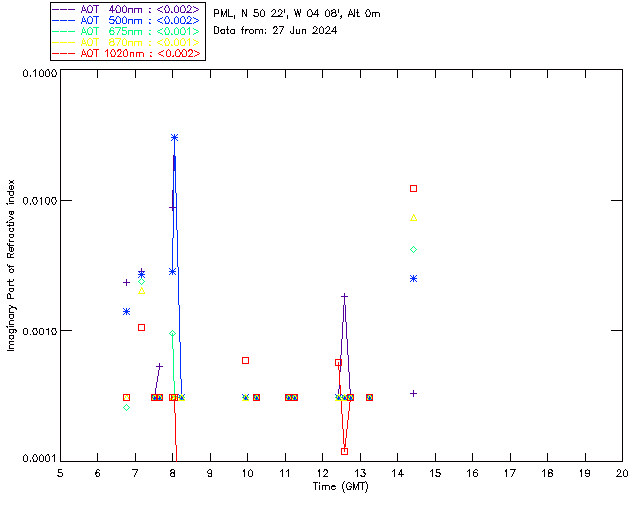
Task: Select the PML station location header text
Action: [x=297, y=14]
